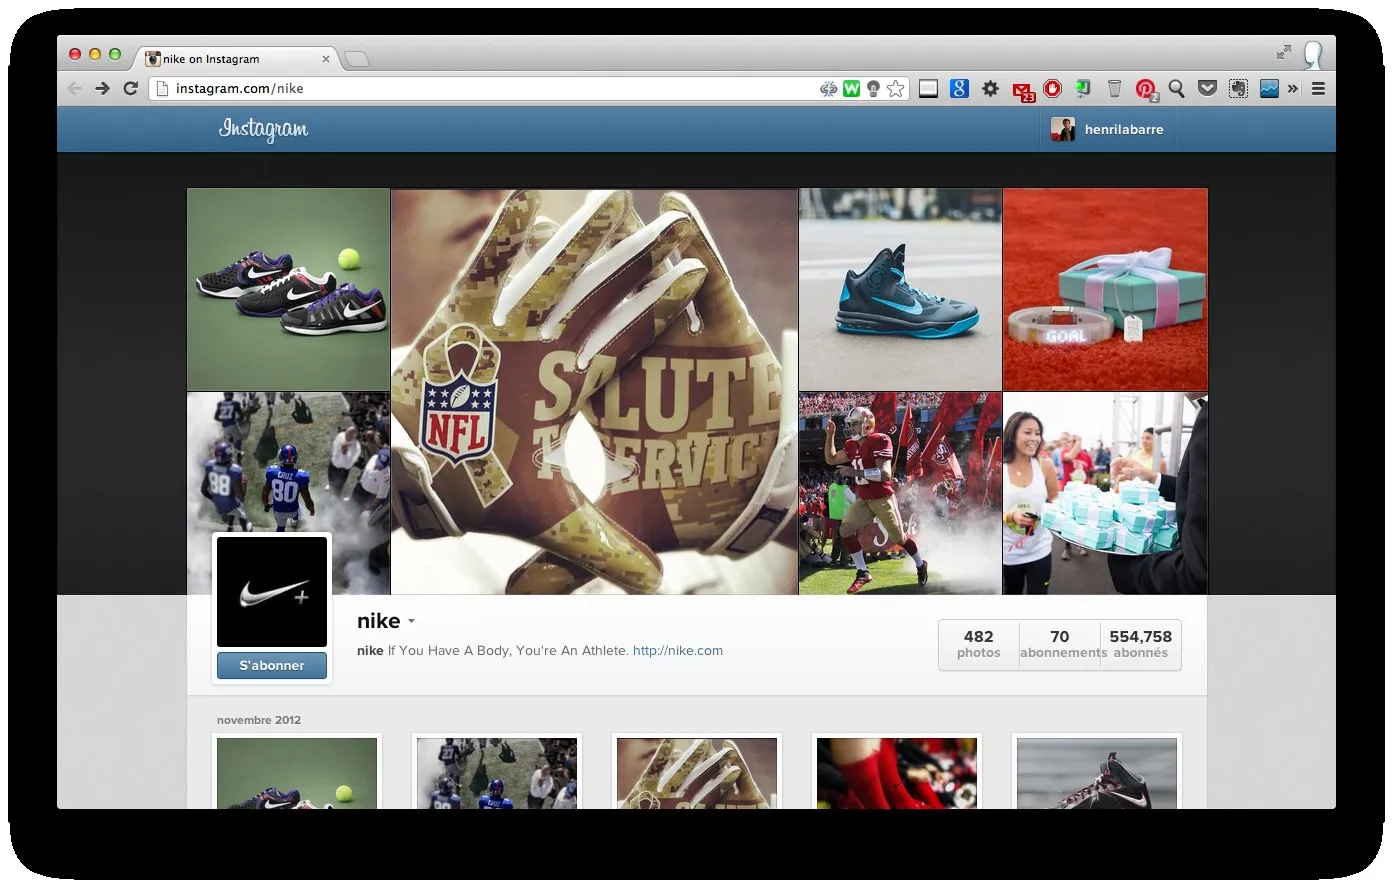
Task: Open the gear settings extension icon
Action: click(990, 89)
